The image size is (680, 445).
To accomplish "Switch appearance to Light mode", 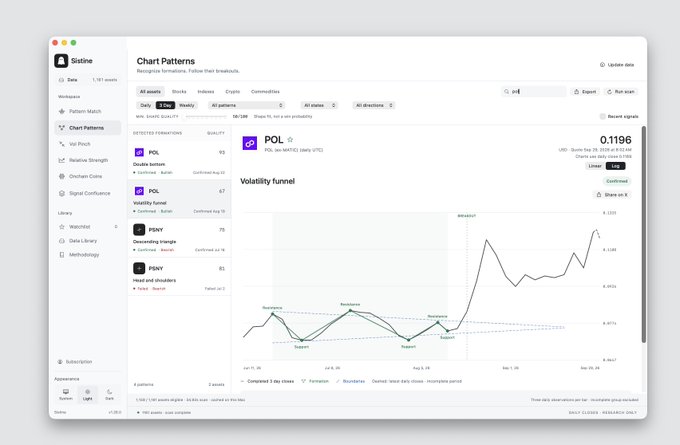I will click(88, 394).
